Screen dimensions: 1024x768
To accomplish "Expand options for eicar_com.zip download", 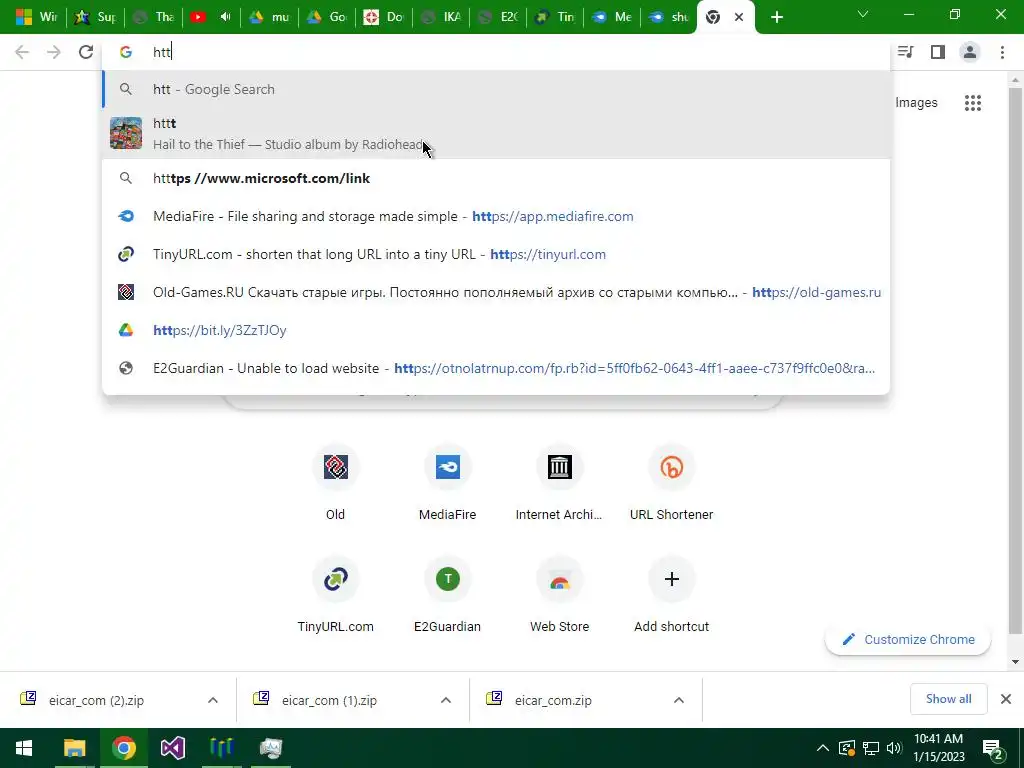I will [x=679, y=700].
